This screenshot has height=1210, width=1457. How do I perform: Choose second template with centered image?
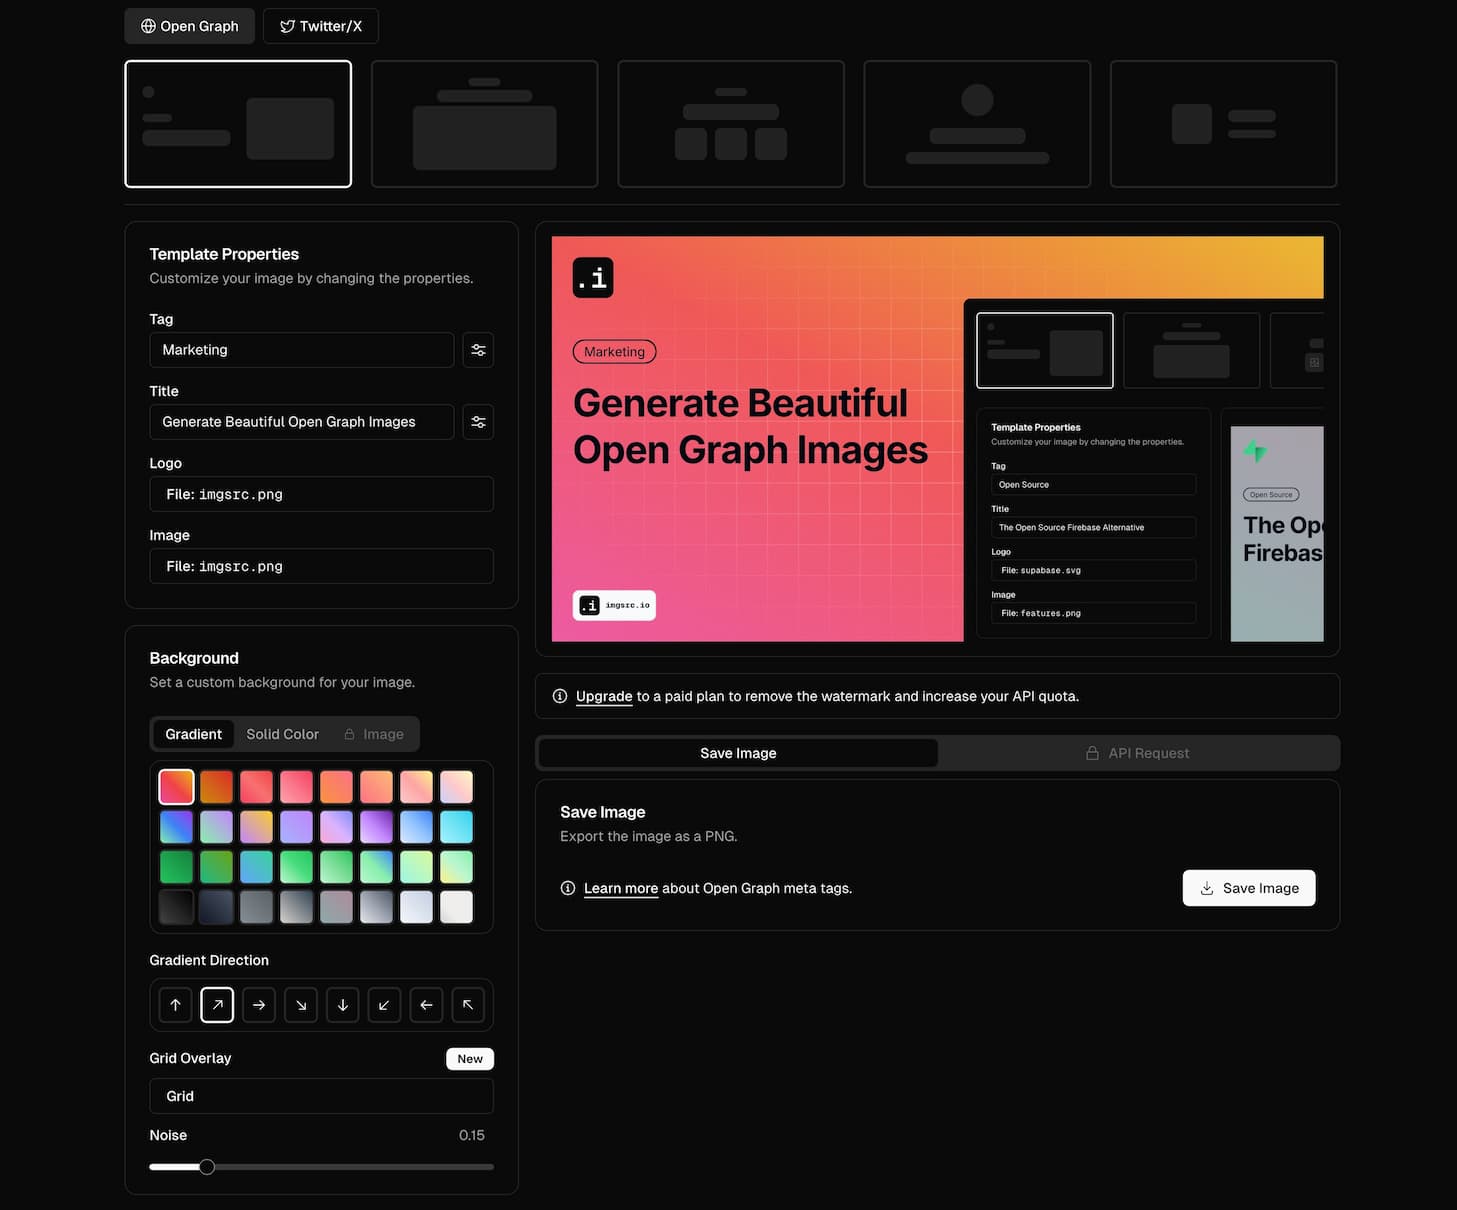pos(485,124)
